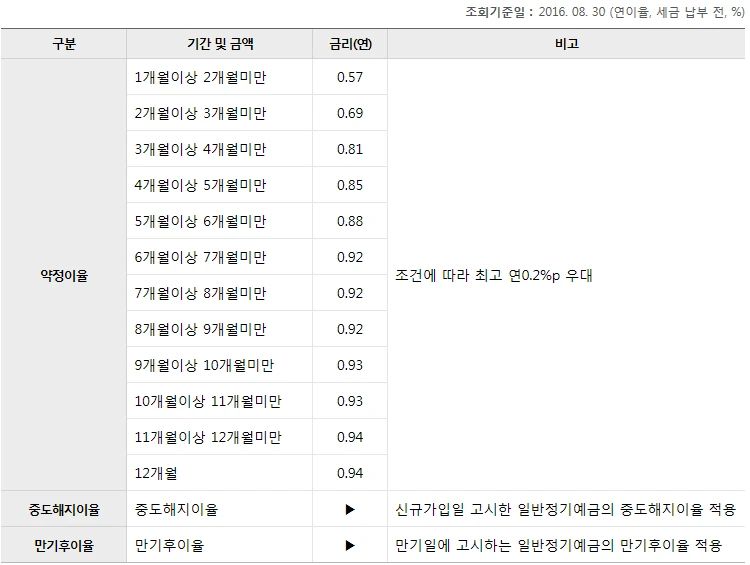This screenshot has width=750, height=565.
Task: Select the 만기일에 고시하는 일반정기예금 note
Action: pos(559,545)
